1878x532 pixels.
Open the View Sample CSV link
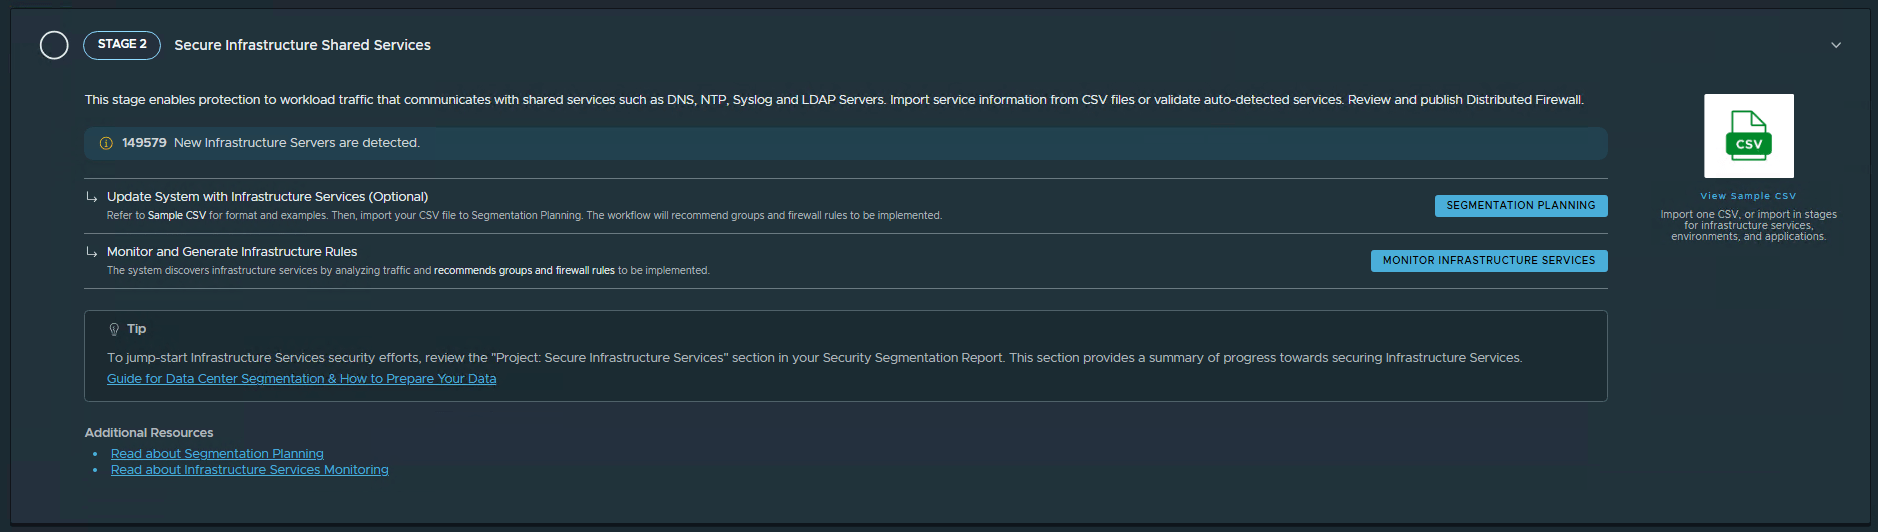pos(1748,196)
